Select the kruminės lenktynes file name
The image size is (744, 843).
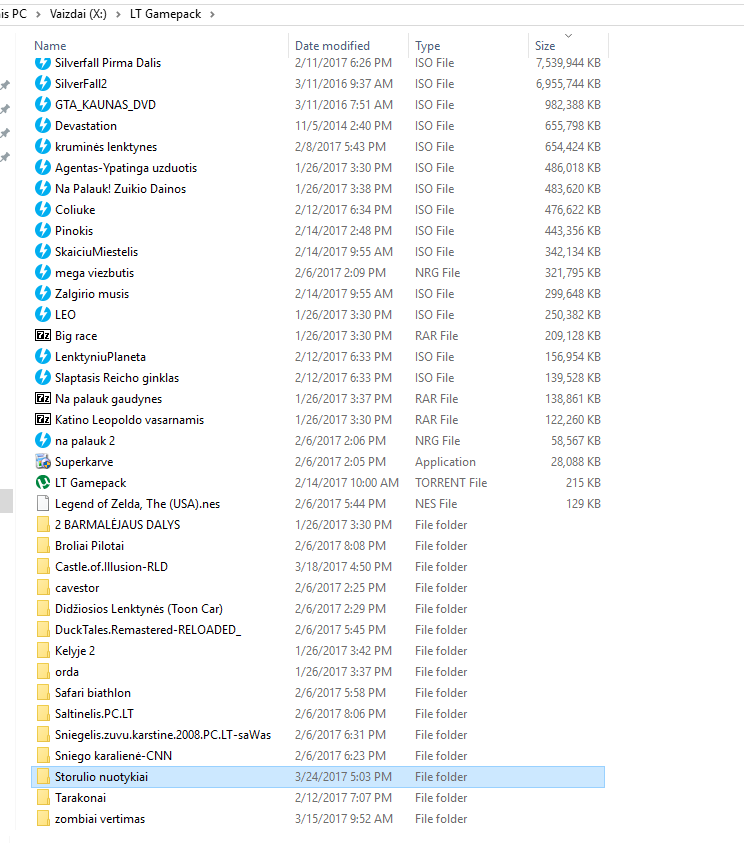coord(106,147)
